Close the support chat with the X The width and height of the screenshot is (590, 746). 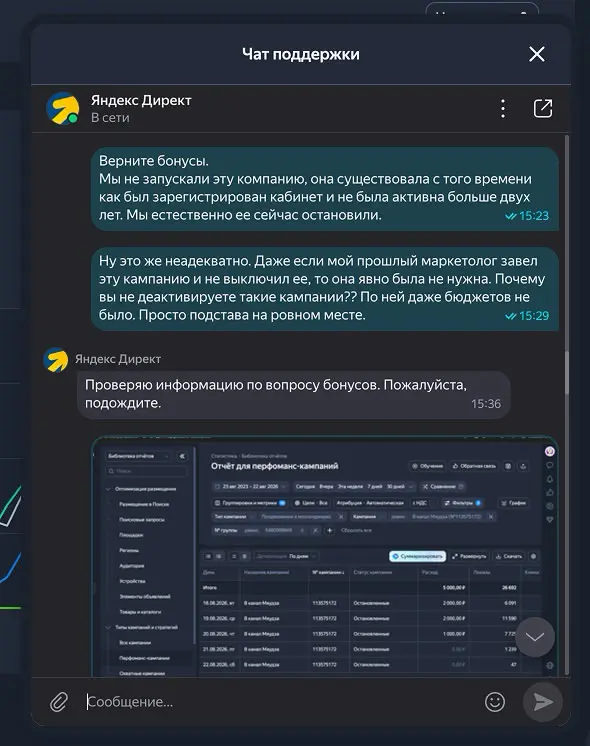pos(537,54)
